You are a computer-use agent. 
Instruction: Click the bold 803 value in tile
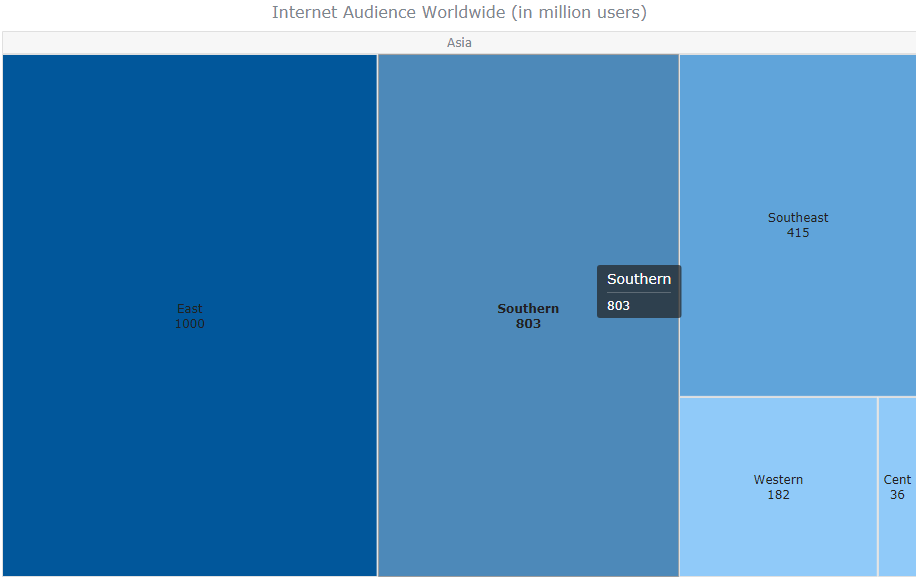pyautogui.click(x=528, y=324)
